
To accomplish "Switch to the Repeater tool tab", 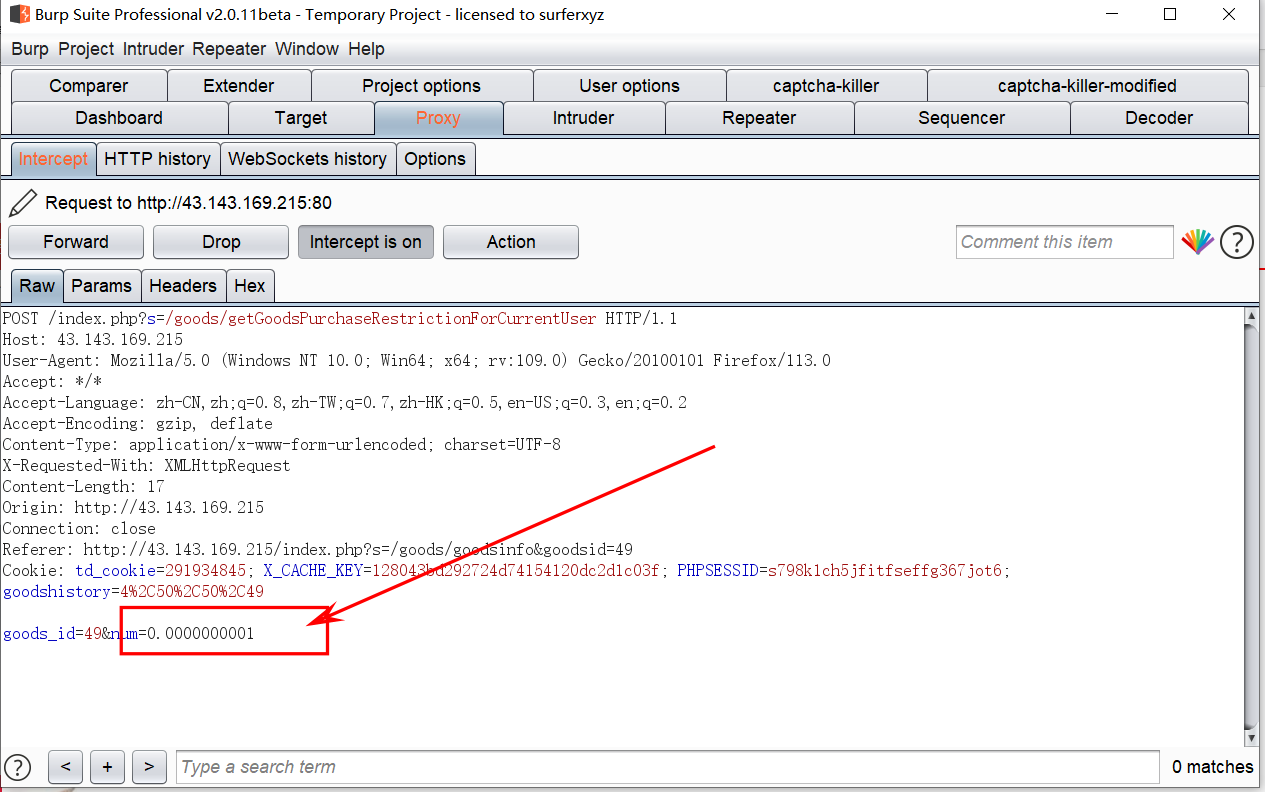I will click(759, 118).
